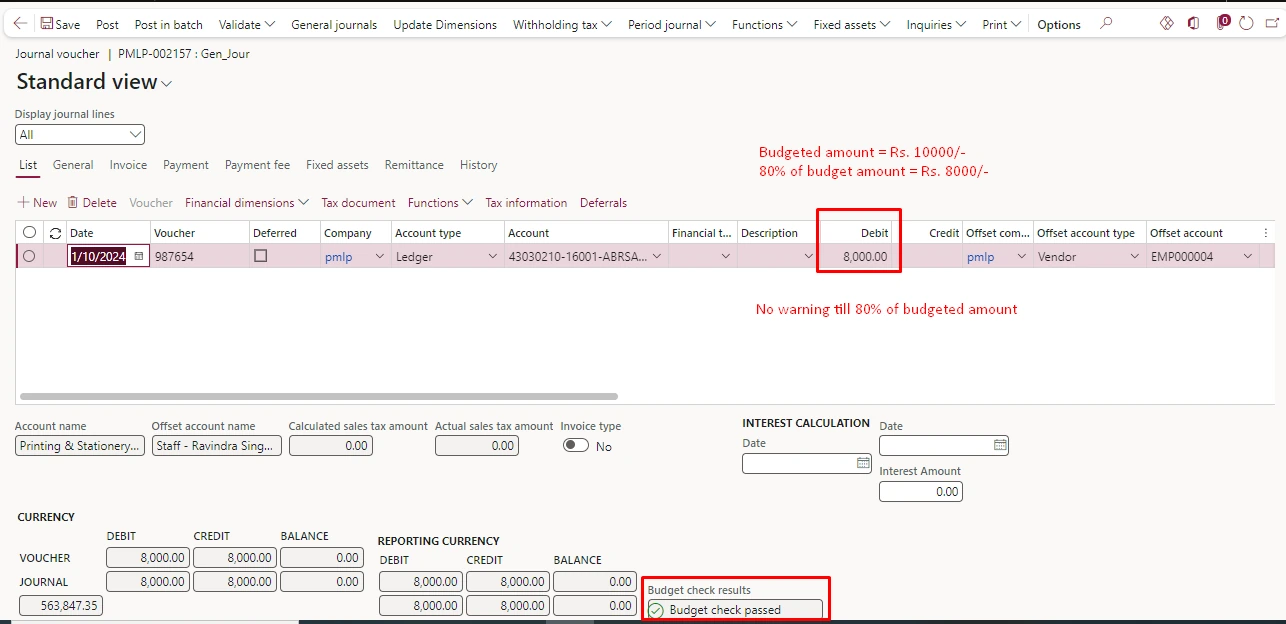The image size is (1286, 624).
Task: Open the Power Apps diamond icon
Action: [1166, 23]
